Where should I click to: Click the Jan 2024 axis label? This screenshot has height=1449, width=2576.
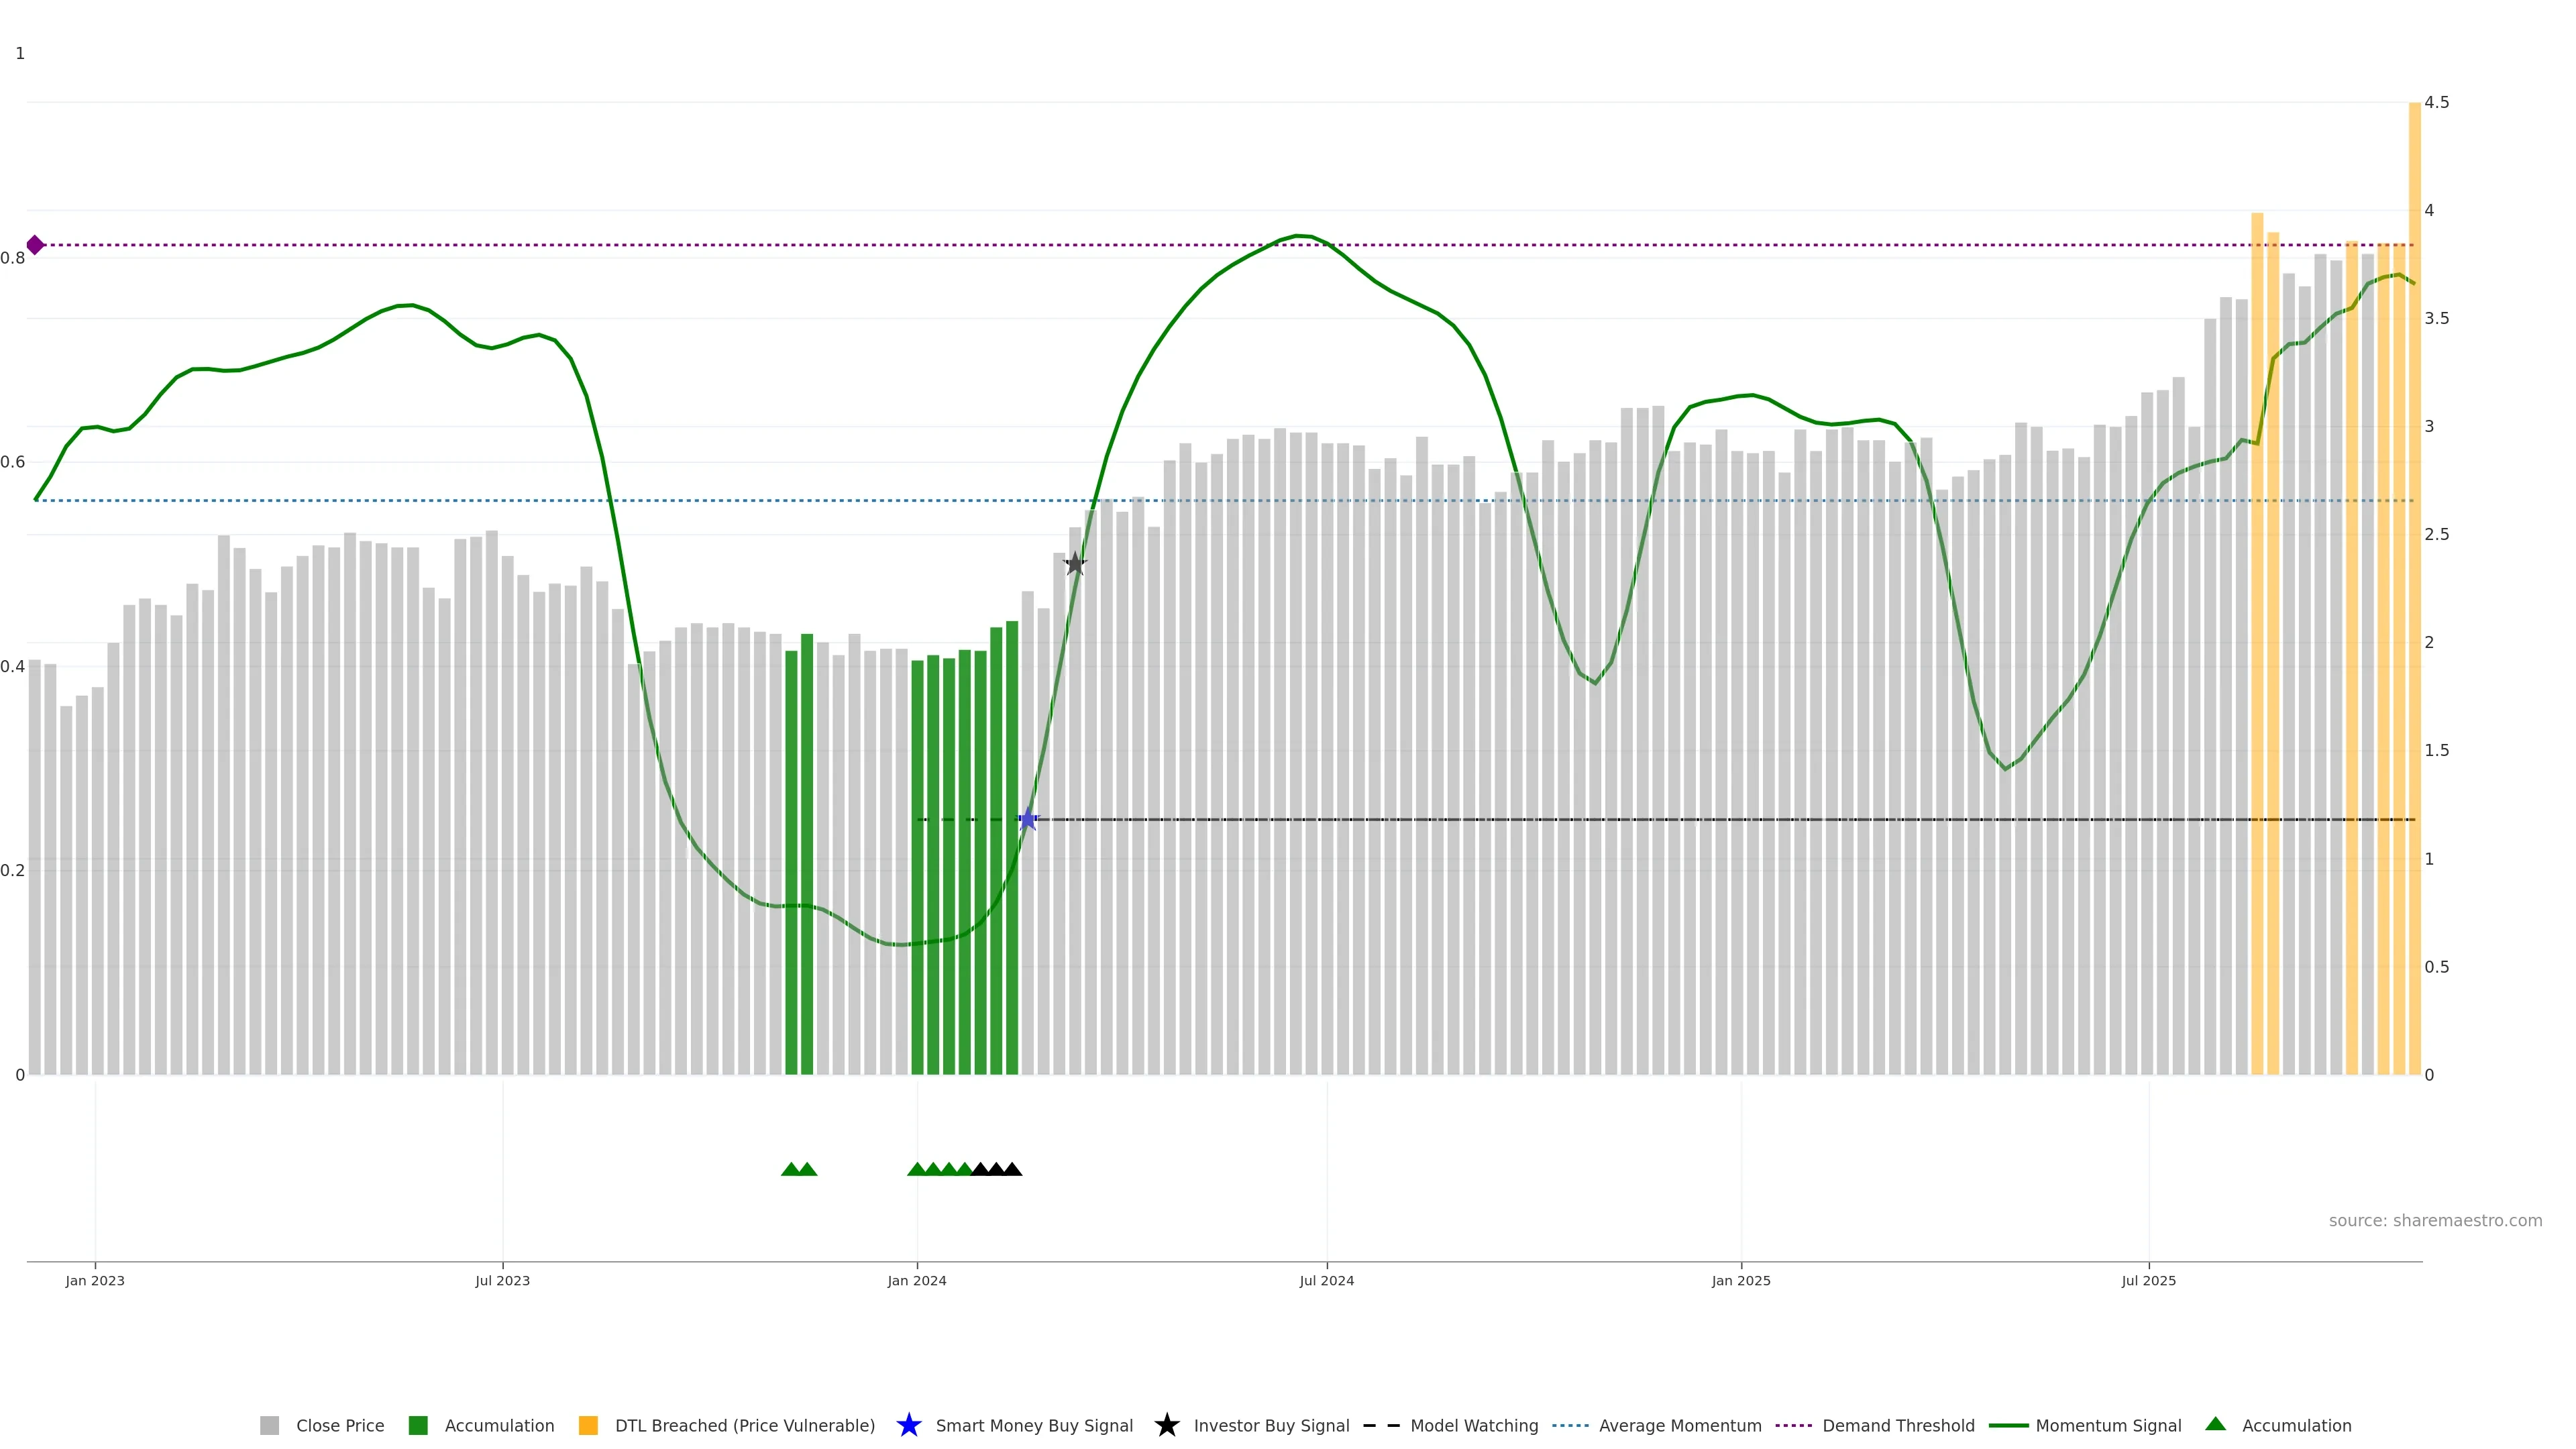916,1280
